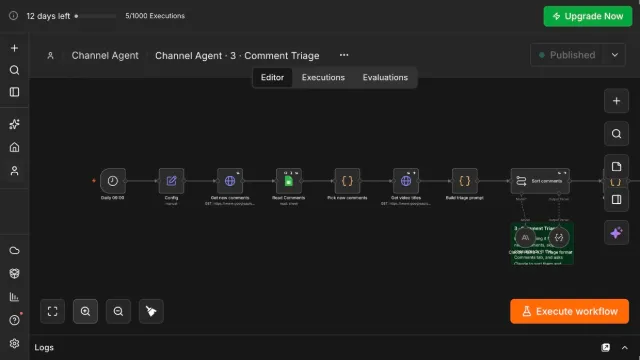This screenshot has height=360, width=640.
Task: Expand the Logs panel chevron
Action: tap(624, 348)
